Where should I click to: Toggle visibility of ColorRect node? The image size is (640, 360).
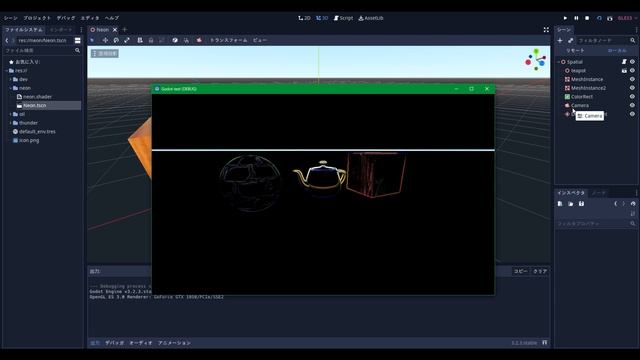coord(632,97)
